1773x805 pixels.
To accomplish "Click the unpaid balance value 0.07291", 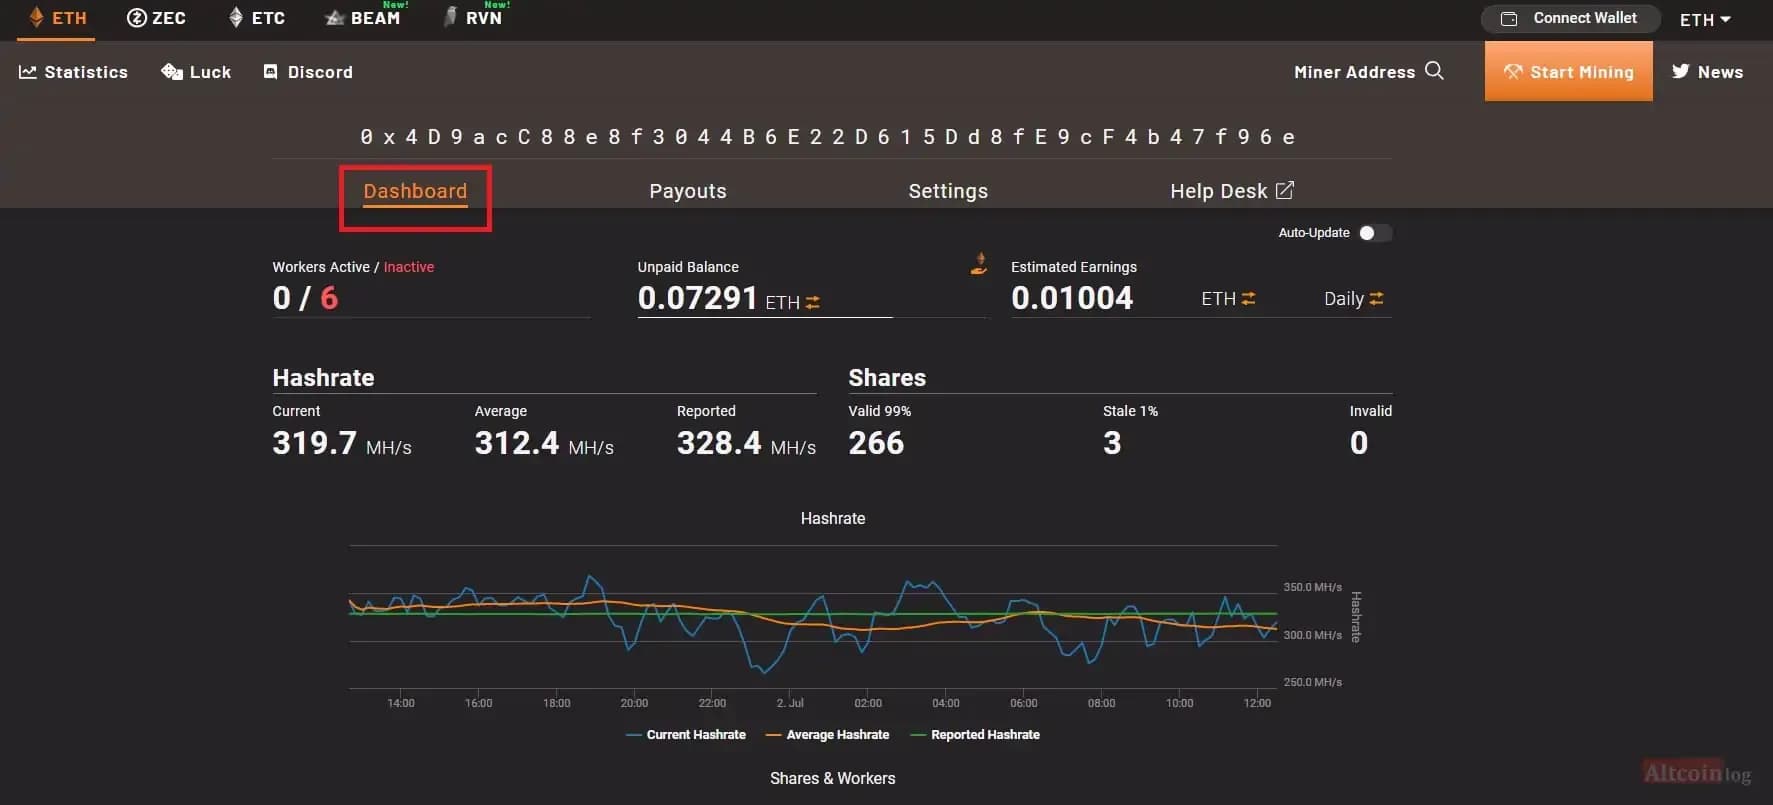I will tap(698, 298).
